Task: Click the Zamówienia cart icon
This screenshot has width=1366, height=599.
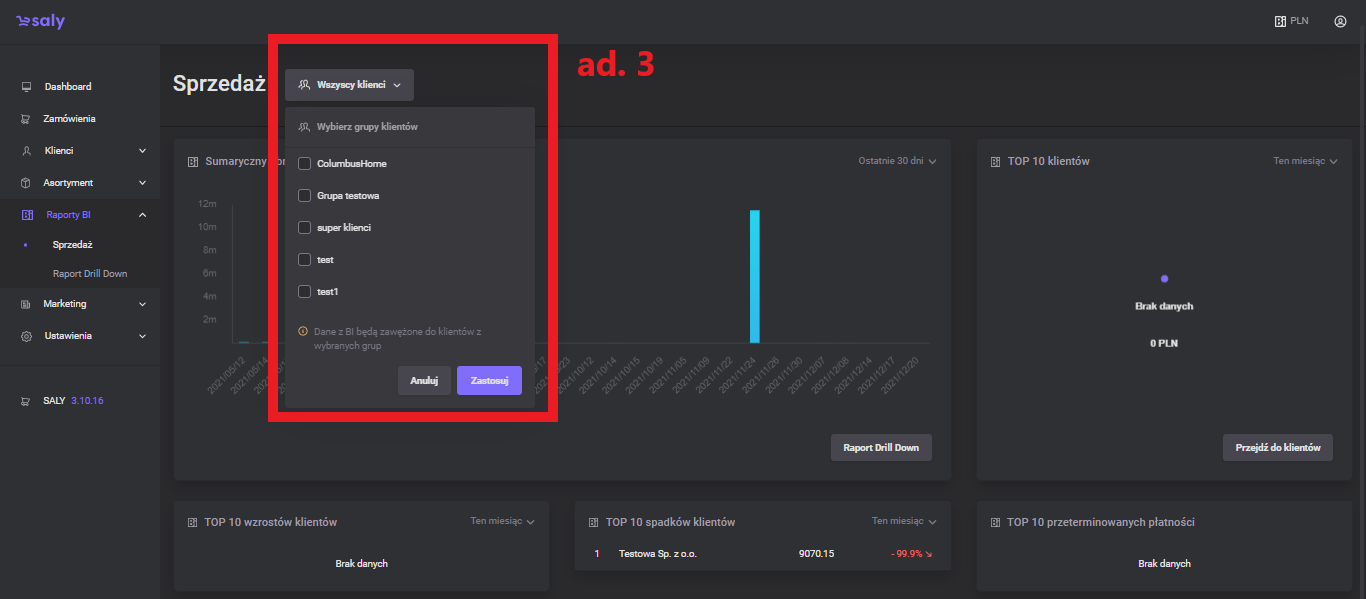Action: [27, 119]
